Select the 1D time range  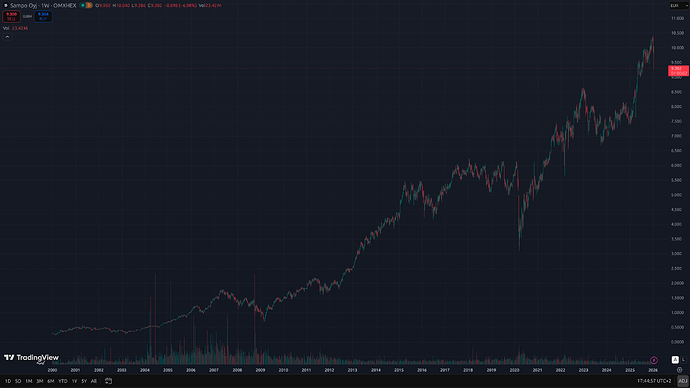point(8,381)
